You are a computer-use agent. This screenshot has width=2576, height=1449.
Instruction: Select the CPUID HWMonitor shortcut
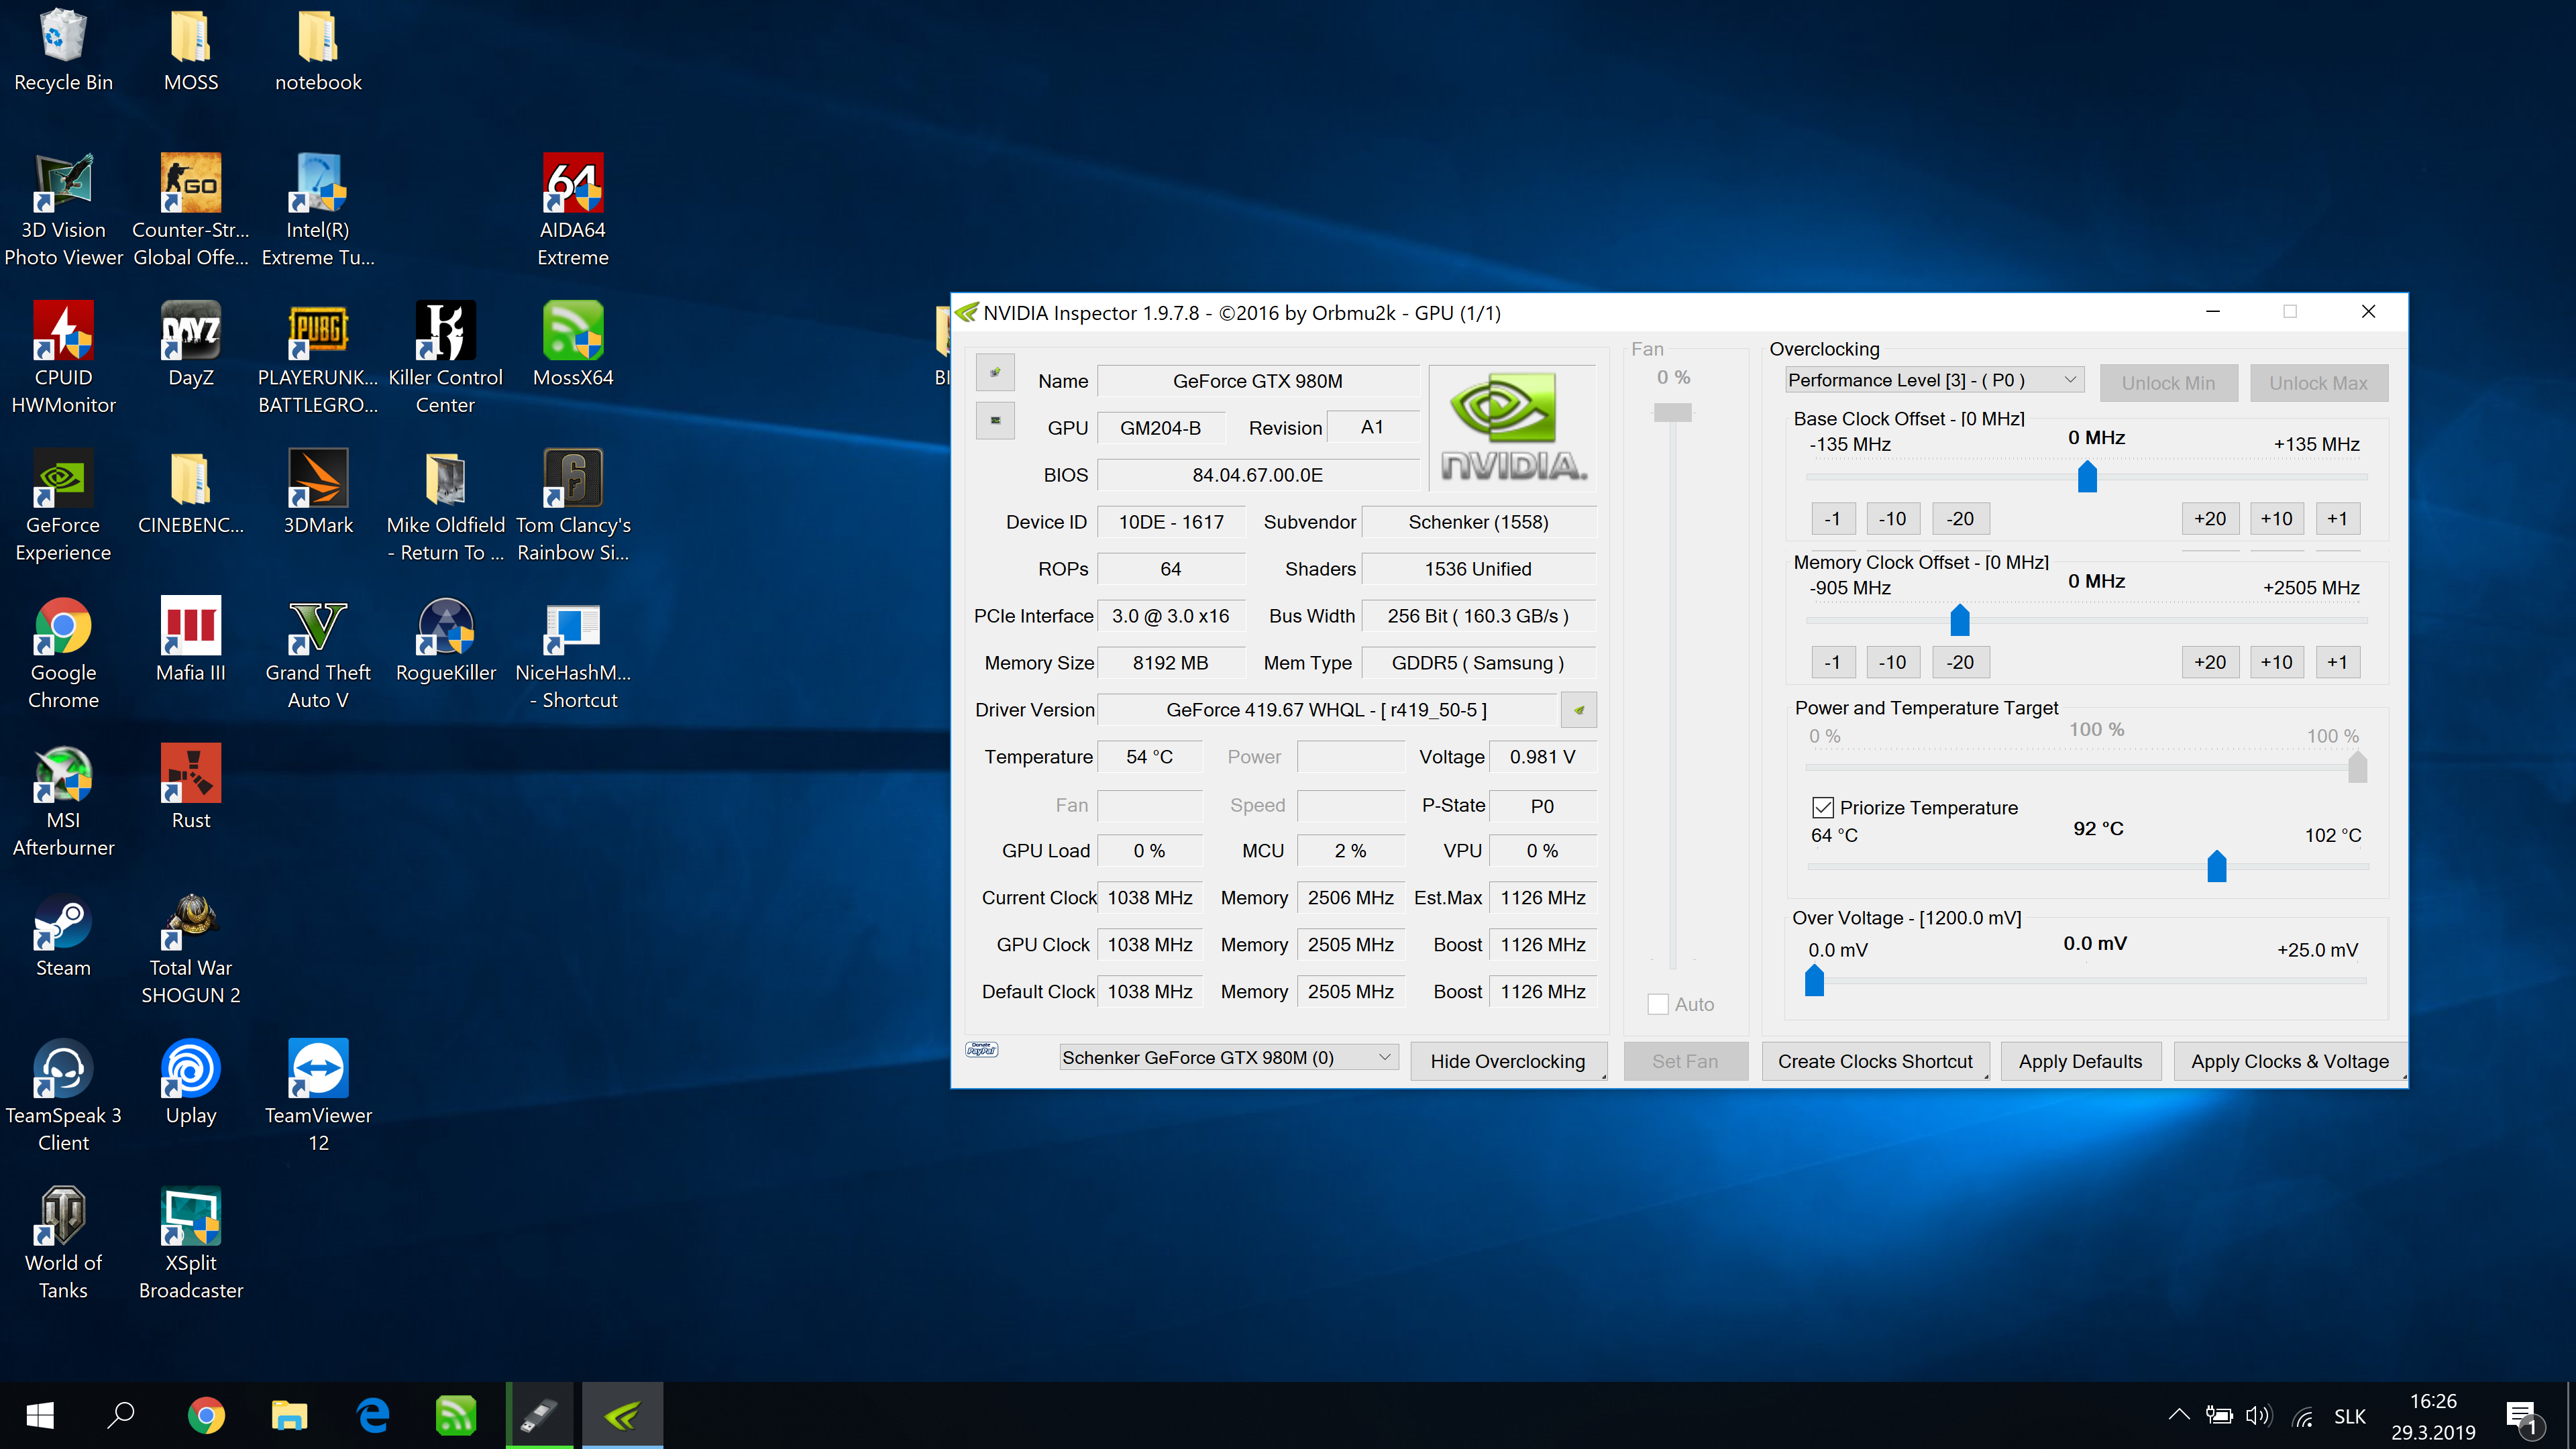point(63,358)
